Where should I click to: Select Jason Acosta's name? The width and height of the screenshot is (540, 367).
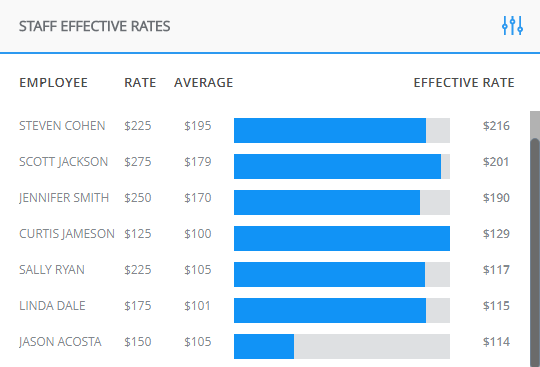point(60,342)
